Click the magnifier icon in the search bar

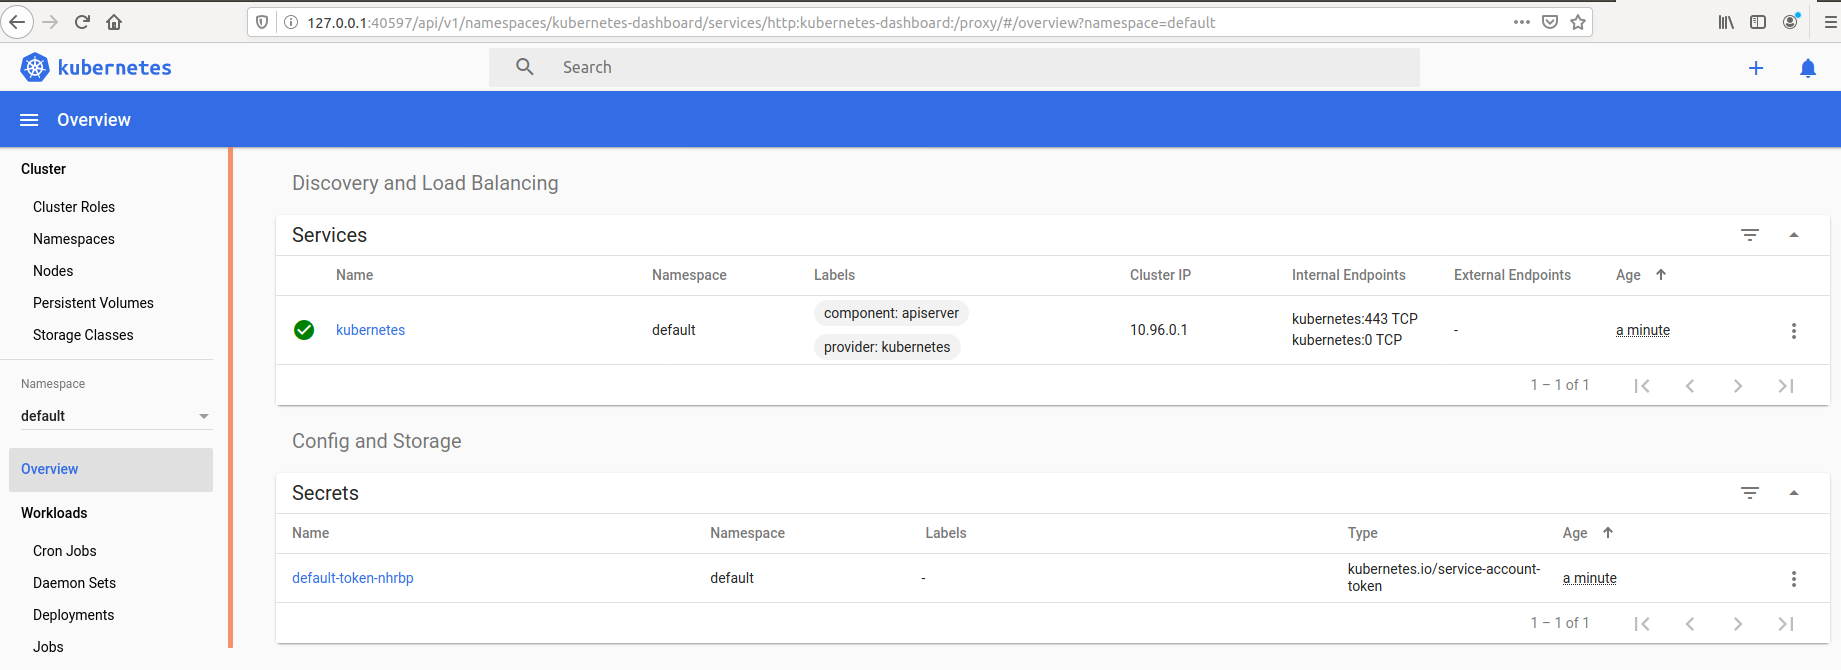point(525,67)
